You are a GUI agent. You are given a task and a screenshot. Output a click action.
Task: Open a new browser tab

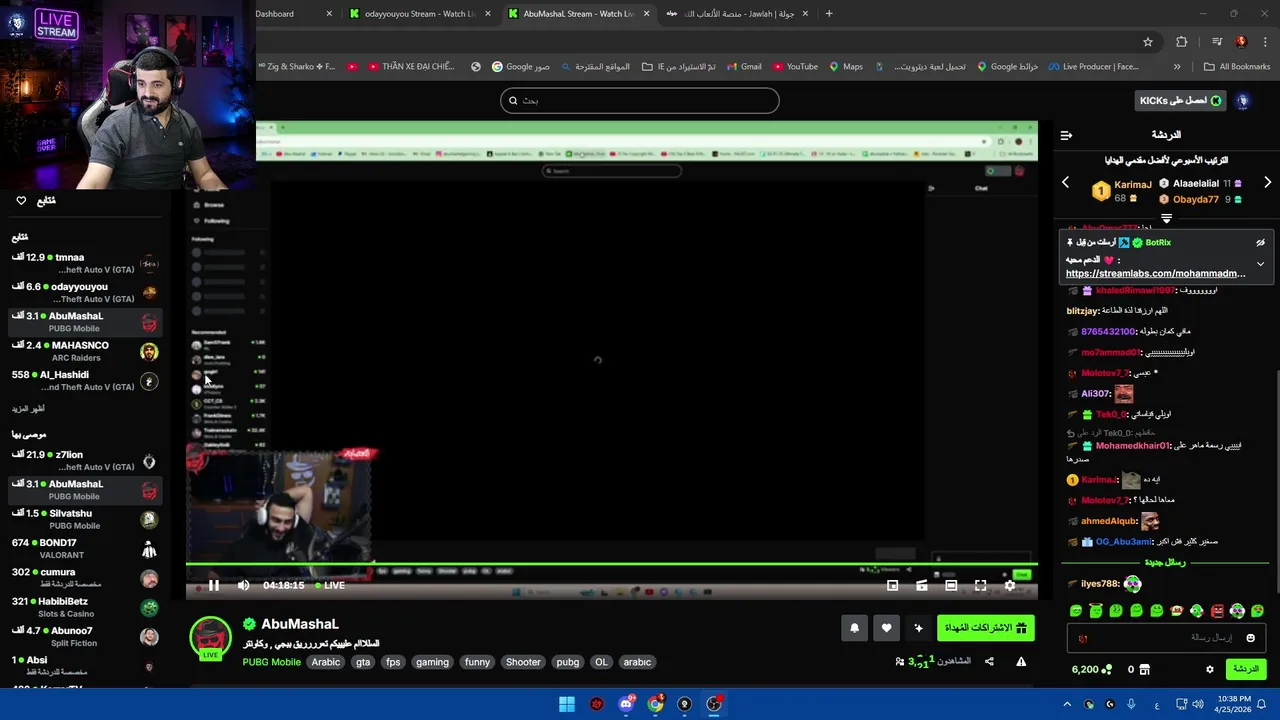(829, 14)
